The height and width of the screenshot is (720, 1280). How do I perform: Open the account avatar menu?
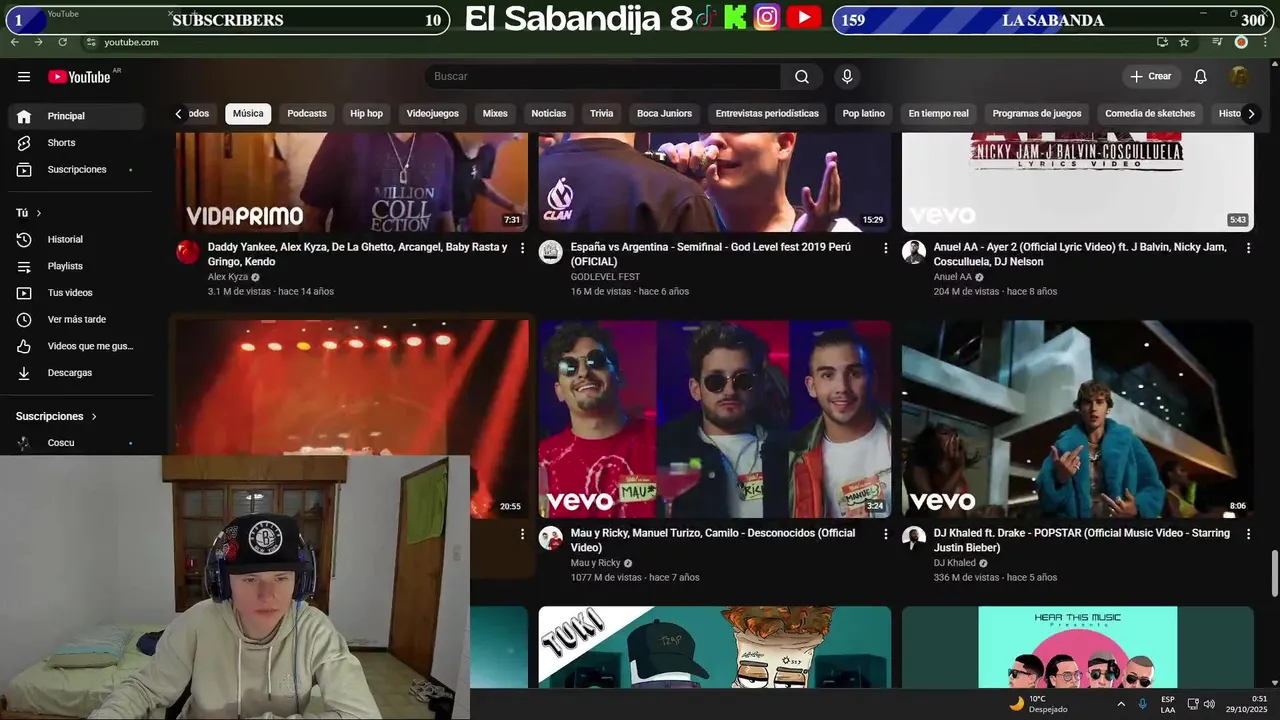(1239, 77)
